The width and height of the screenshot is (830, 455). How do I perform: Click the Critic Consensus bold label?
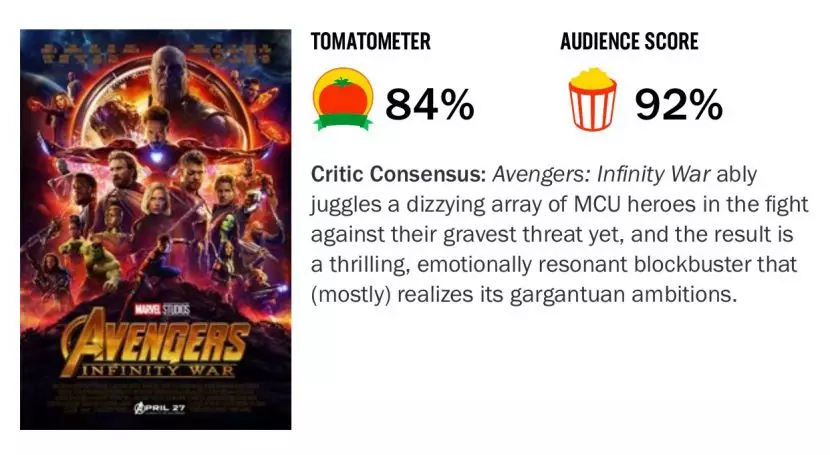click(398, 174)
